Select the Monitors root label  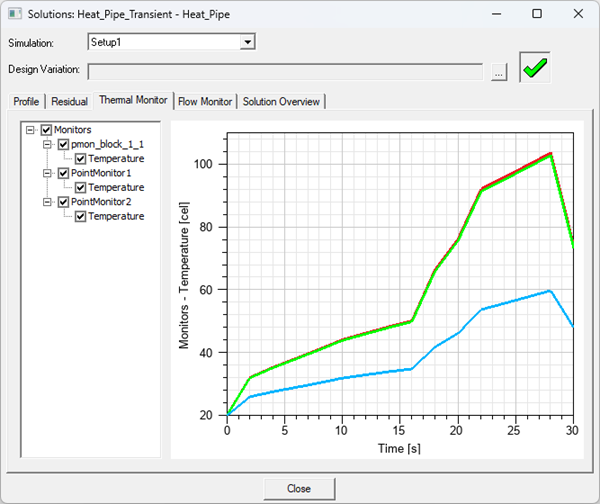pyautogui.click(x=73, y=130)
